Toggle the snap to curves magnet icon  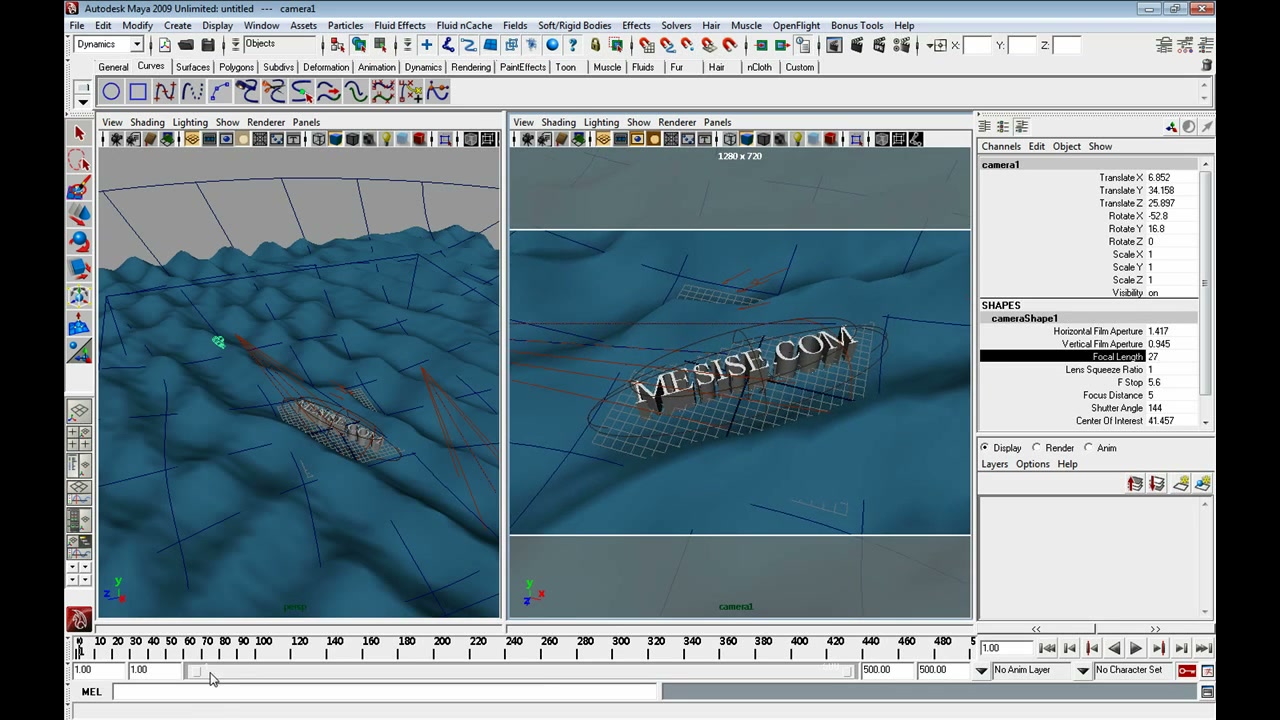click(x=668, y=45)
